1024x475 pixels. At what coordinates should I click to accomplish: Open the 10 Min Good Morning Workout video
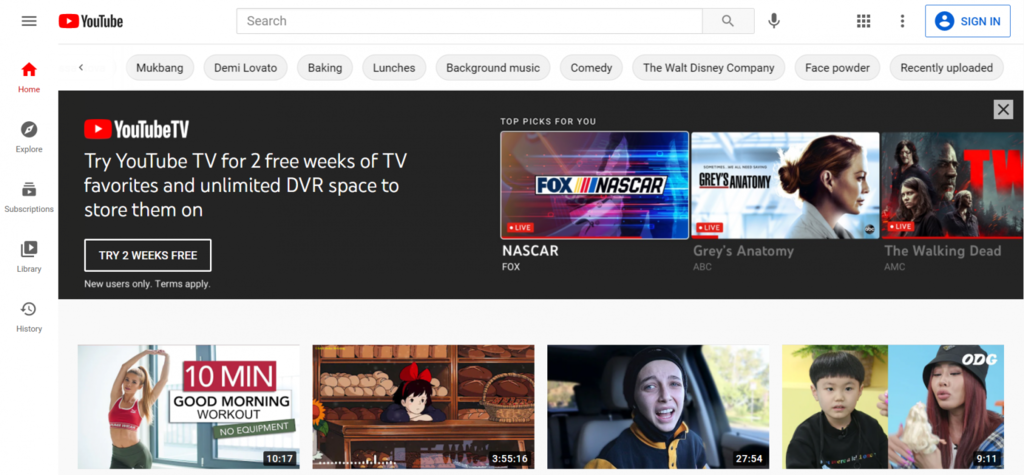pyautogui.click(x=189, y=406)
